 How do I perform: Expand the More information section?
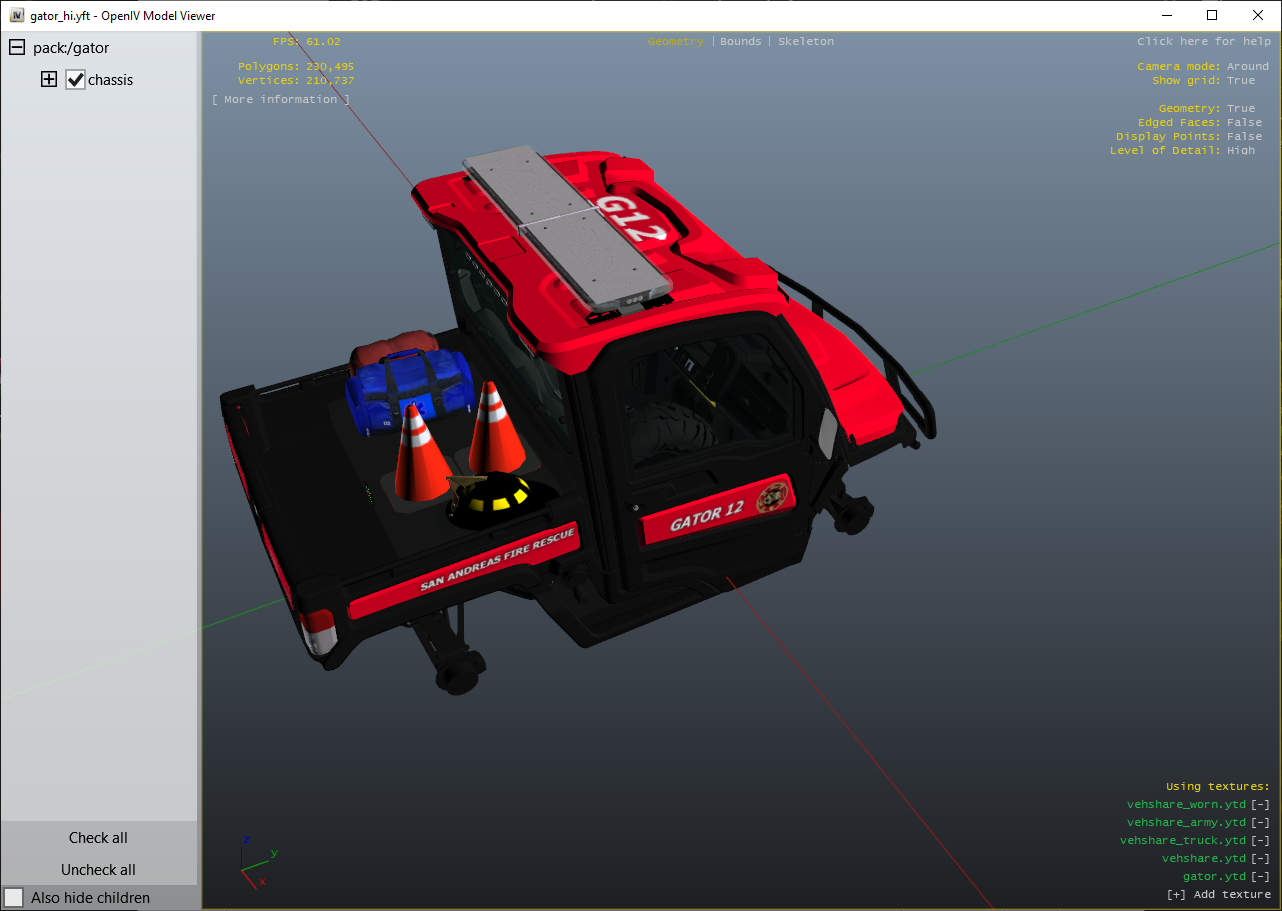point(281,100)
